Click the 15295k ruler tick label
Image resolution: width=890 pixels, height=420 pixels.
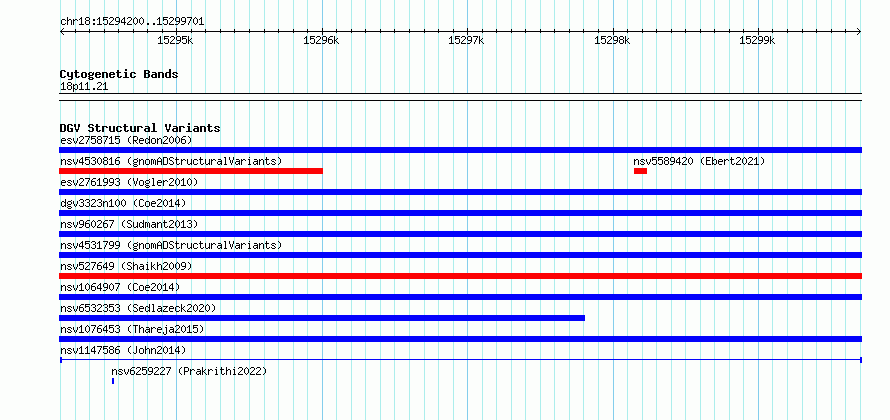coord(176,40)
